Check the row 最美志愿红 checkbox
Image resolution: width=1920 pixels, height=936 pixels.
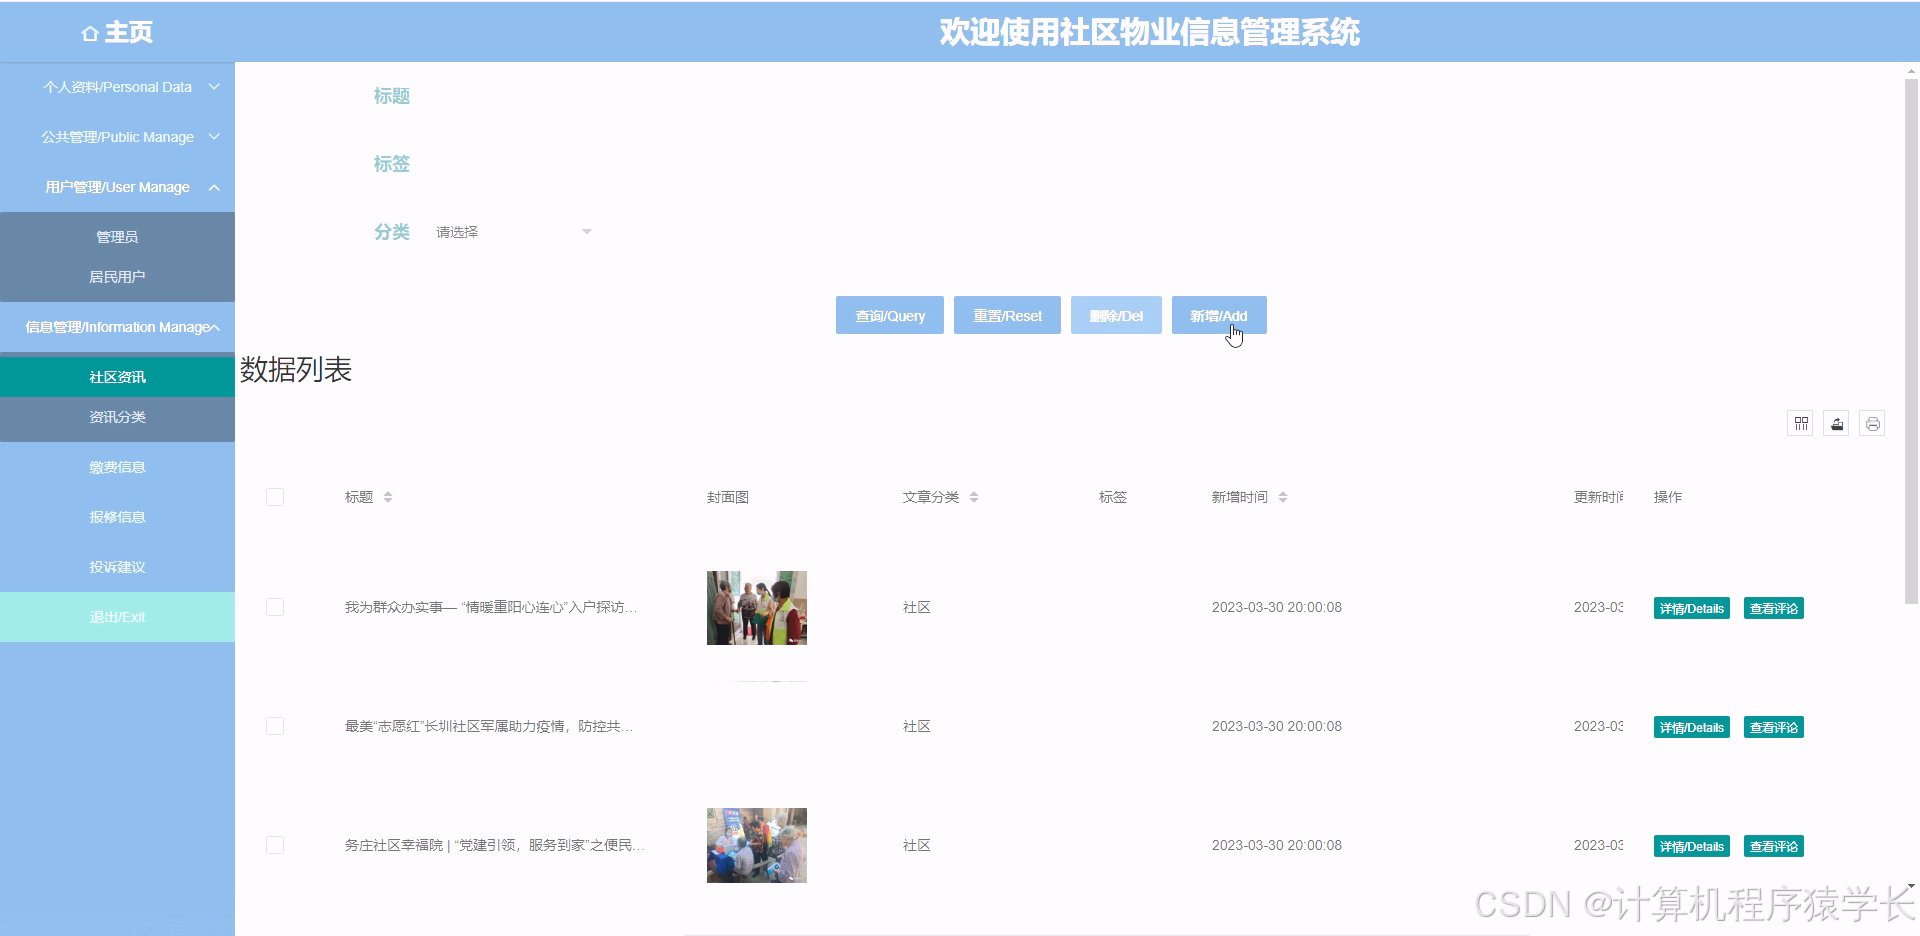click(x=275, y=726)
